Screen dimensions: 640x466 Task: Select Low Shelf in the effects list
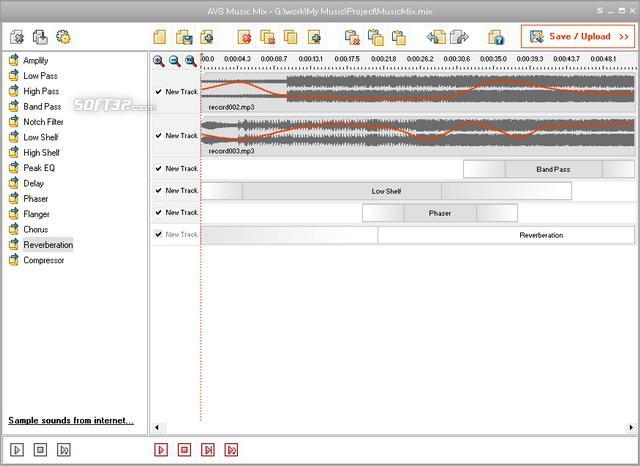(41, 137)
